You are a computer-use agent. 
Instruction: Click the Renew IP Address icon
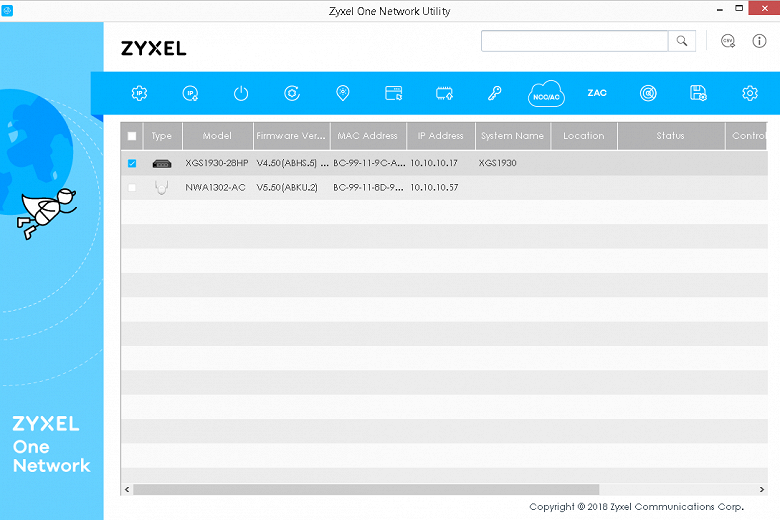pos(190,93)
